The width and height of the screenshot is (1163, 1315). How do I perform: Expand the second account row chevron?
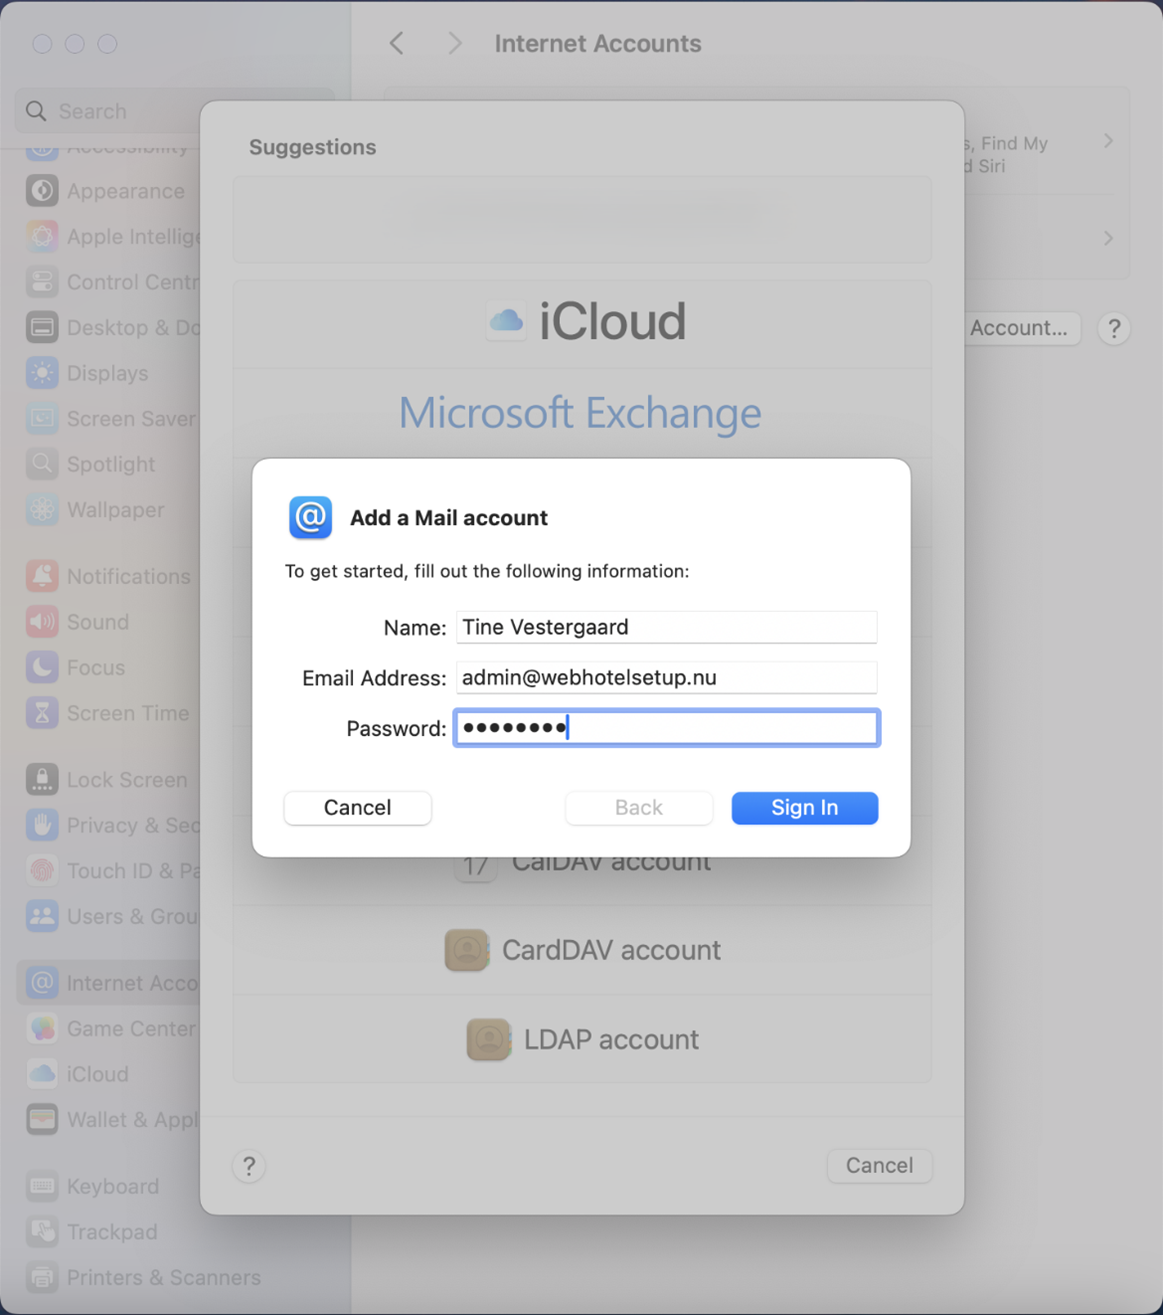pos(1108,238)
